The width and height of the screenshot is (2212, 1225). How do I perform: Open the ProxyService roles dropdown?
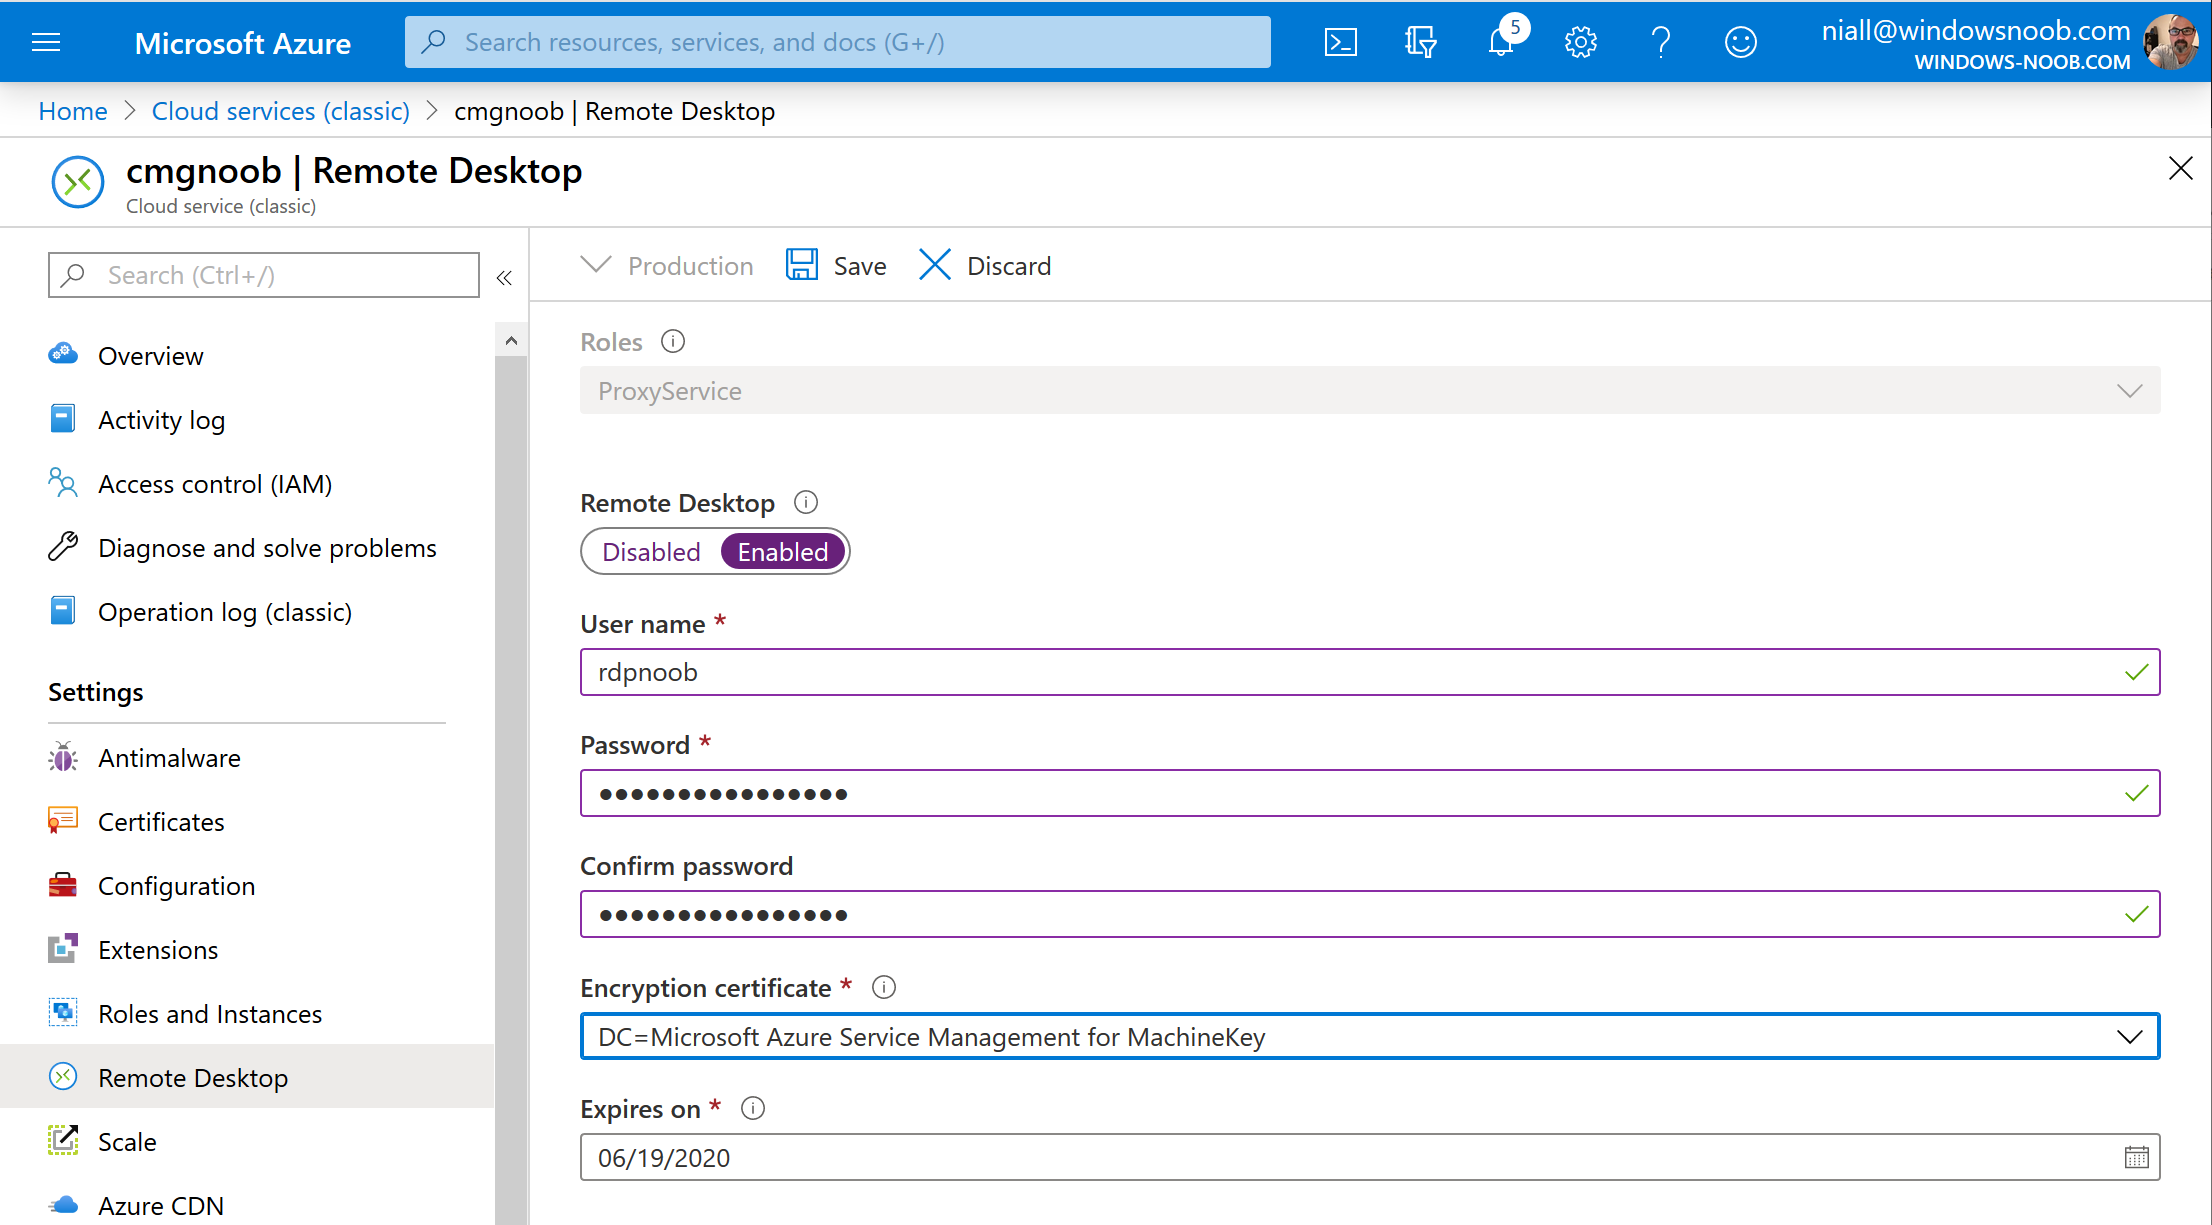[1370, 391]
